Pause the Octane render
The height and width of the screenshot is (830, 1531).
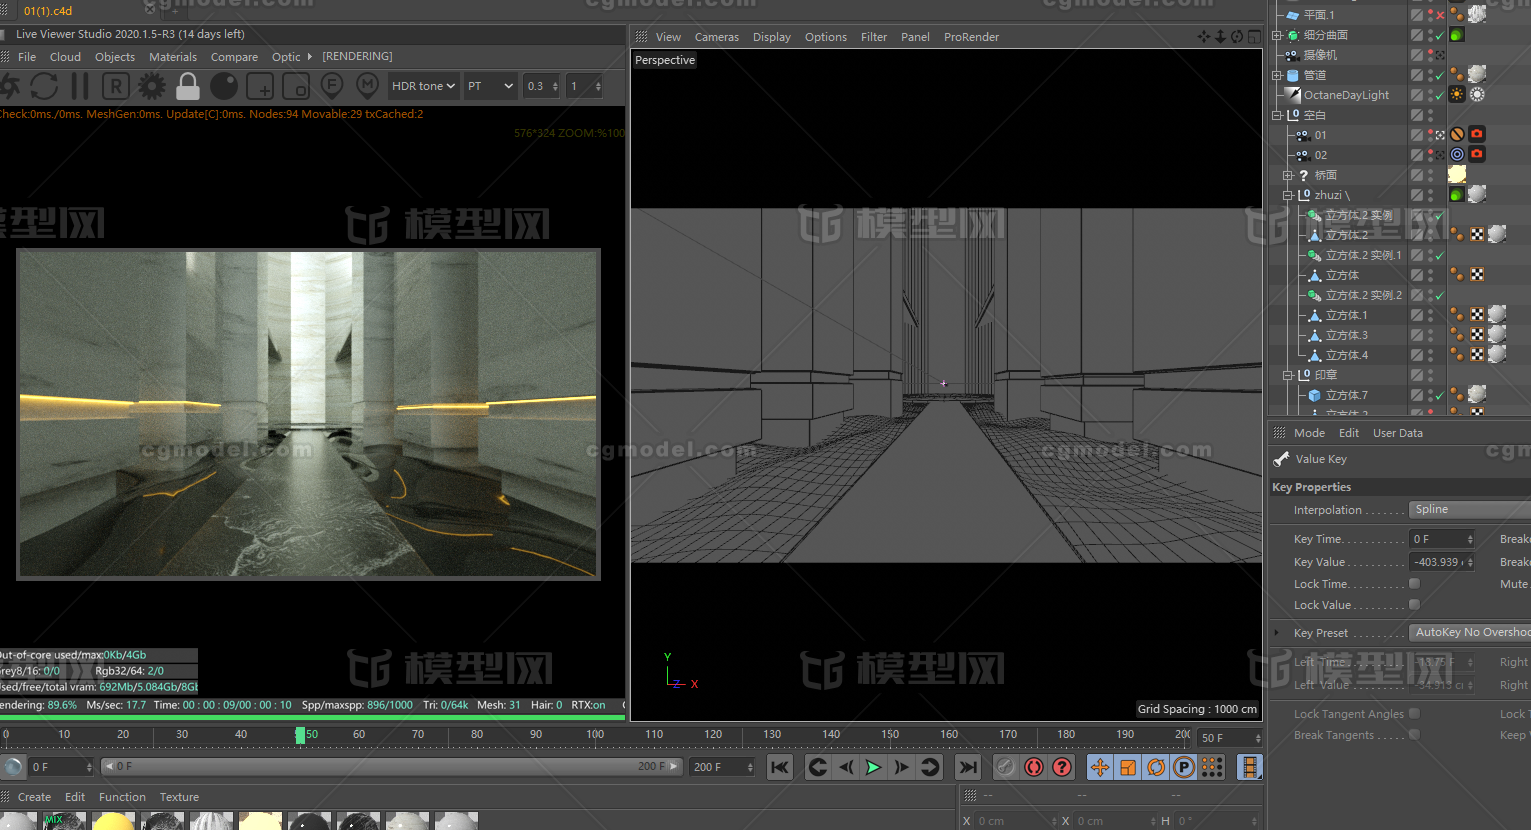(79, 86)
